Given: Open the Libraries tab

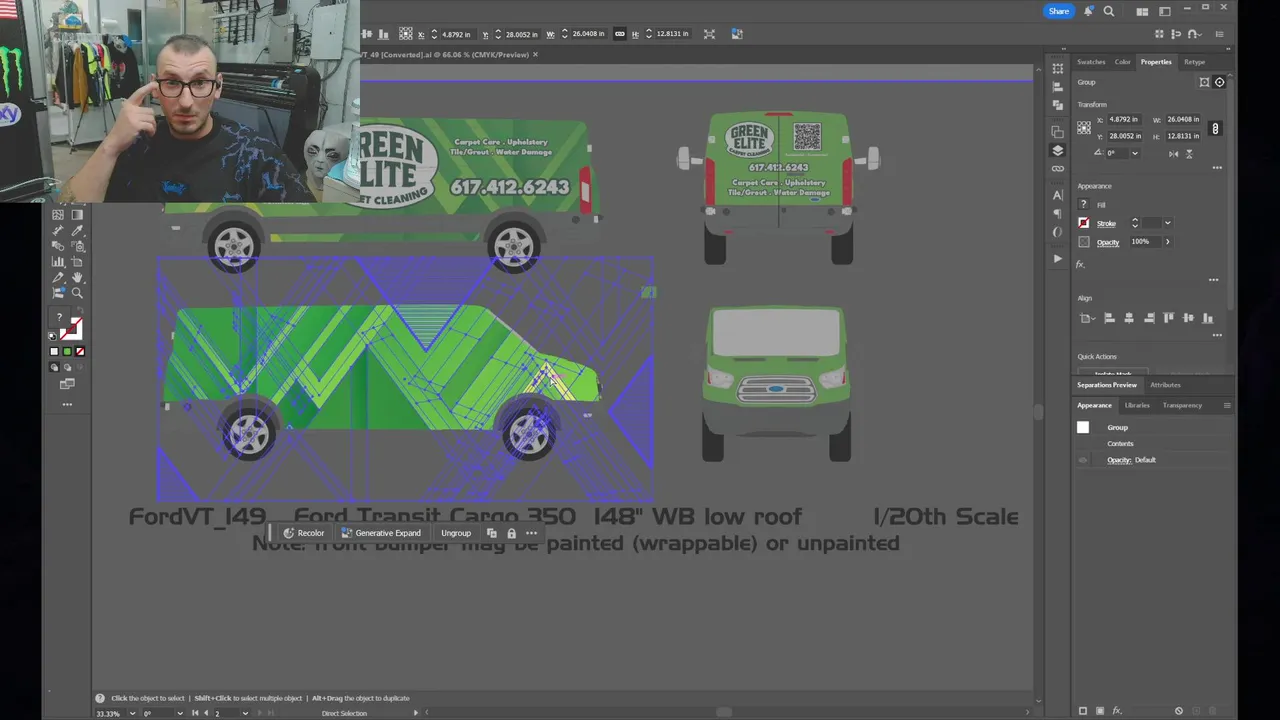Looking at the screenshot, I should pyautogui.click(x=1137, y=405).
